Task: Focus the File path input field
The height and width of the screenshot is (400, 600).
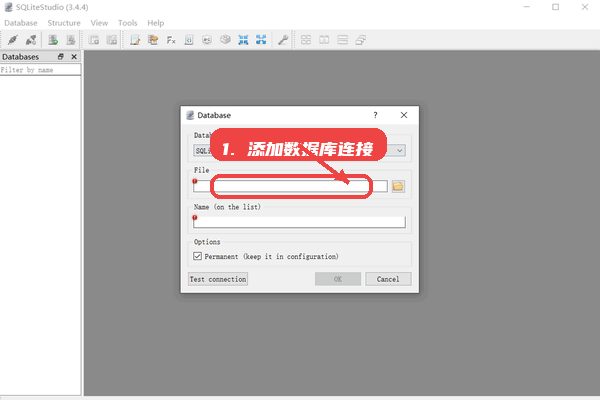Action: tap(290, 186)
